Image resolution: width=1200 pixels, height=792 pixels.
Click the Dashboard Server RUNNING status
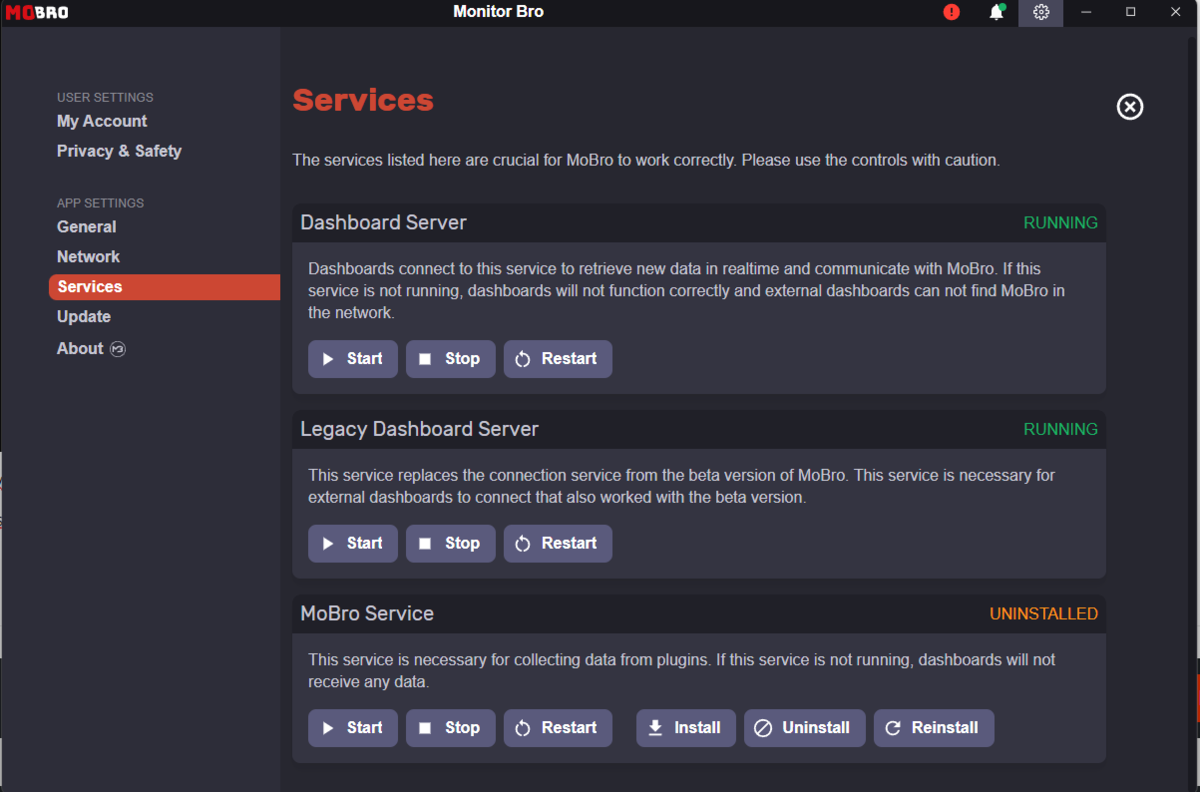[x=1060, y=223]
